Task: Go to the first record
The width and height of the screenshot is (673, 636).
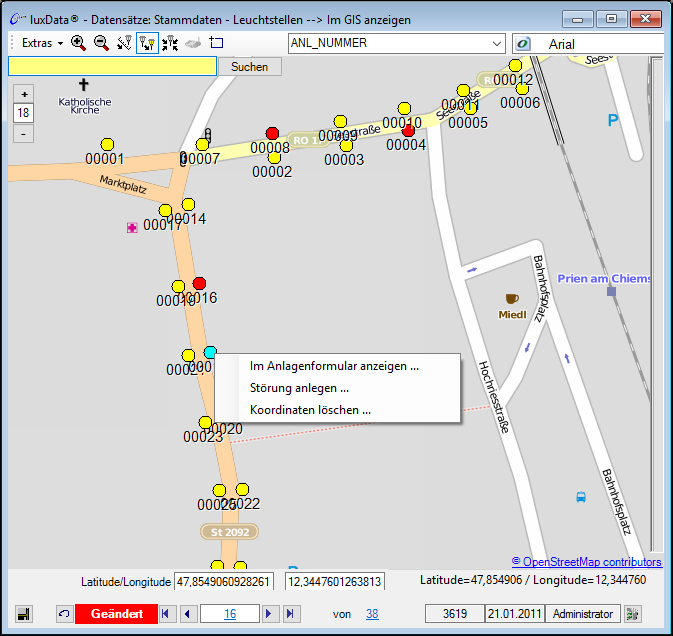Action: tap(167, 614)
